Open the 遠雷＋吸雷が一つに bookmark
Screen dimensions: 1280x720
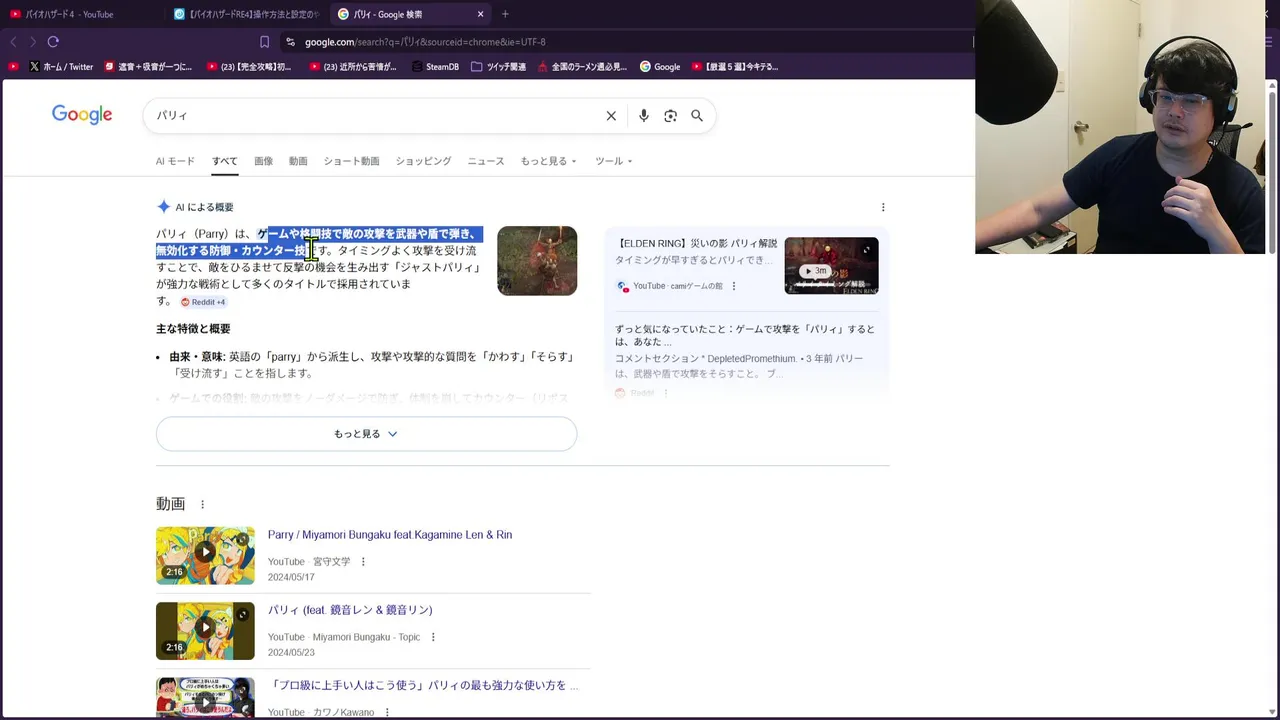[x=146, y=67]
